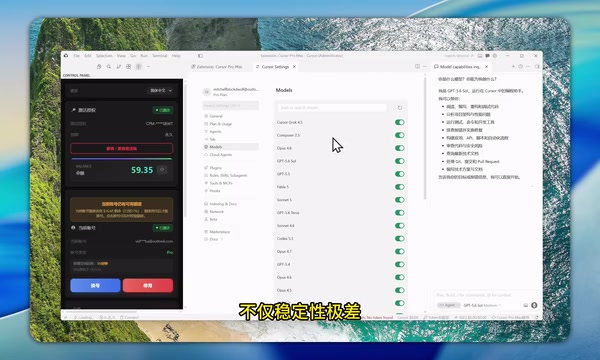The height and width of the screenshot is (360, 600).
Task: Toggle the Opus 4.5 model switch
Action: 399,290
